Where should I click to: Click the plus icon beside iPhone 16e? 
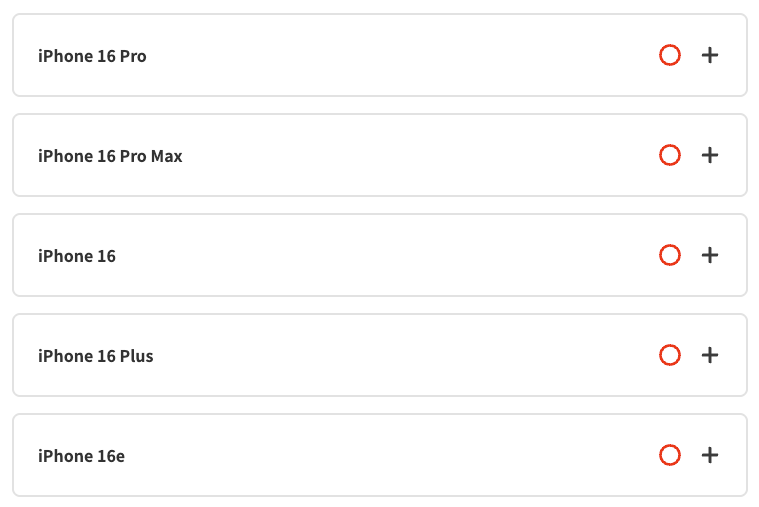click(x=710, y=456)
